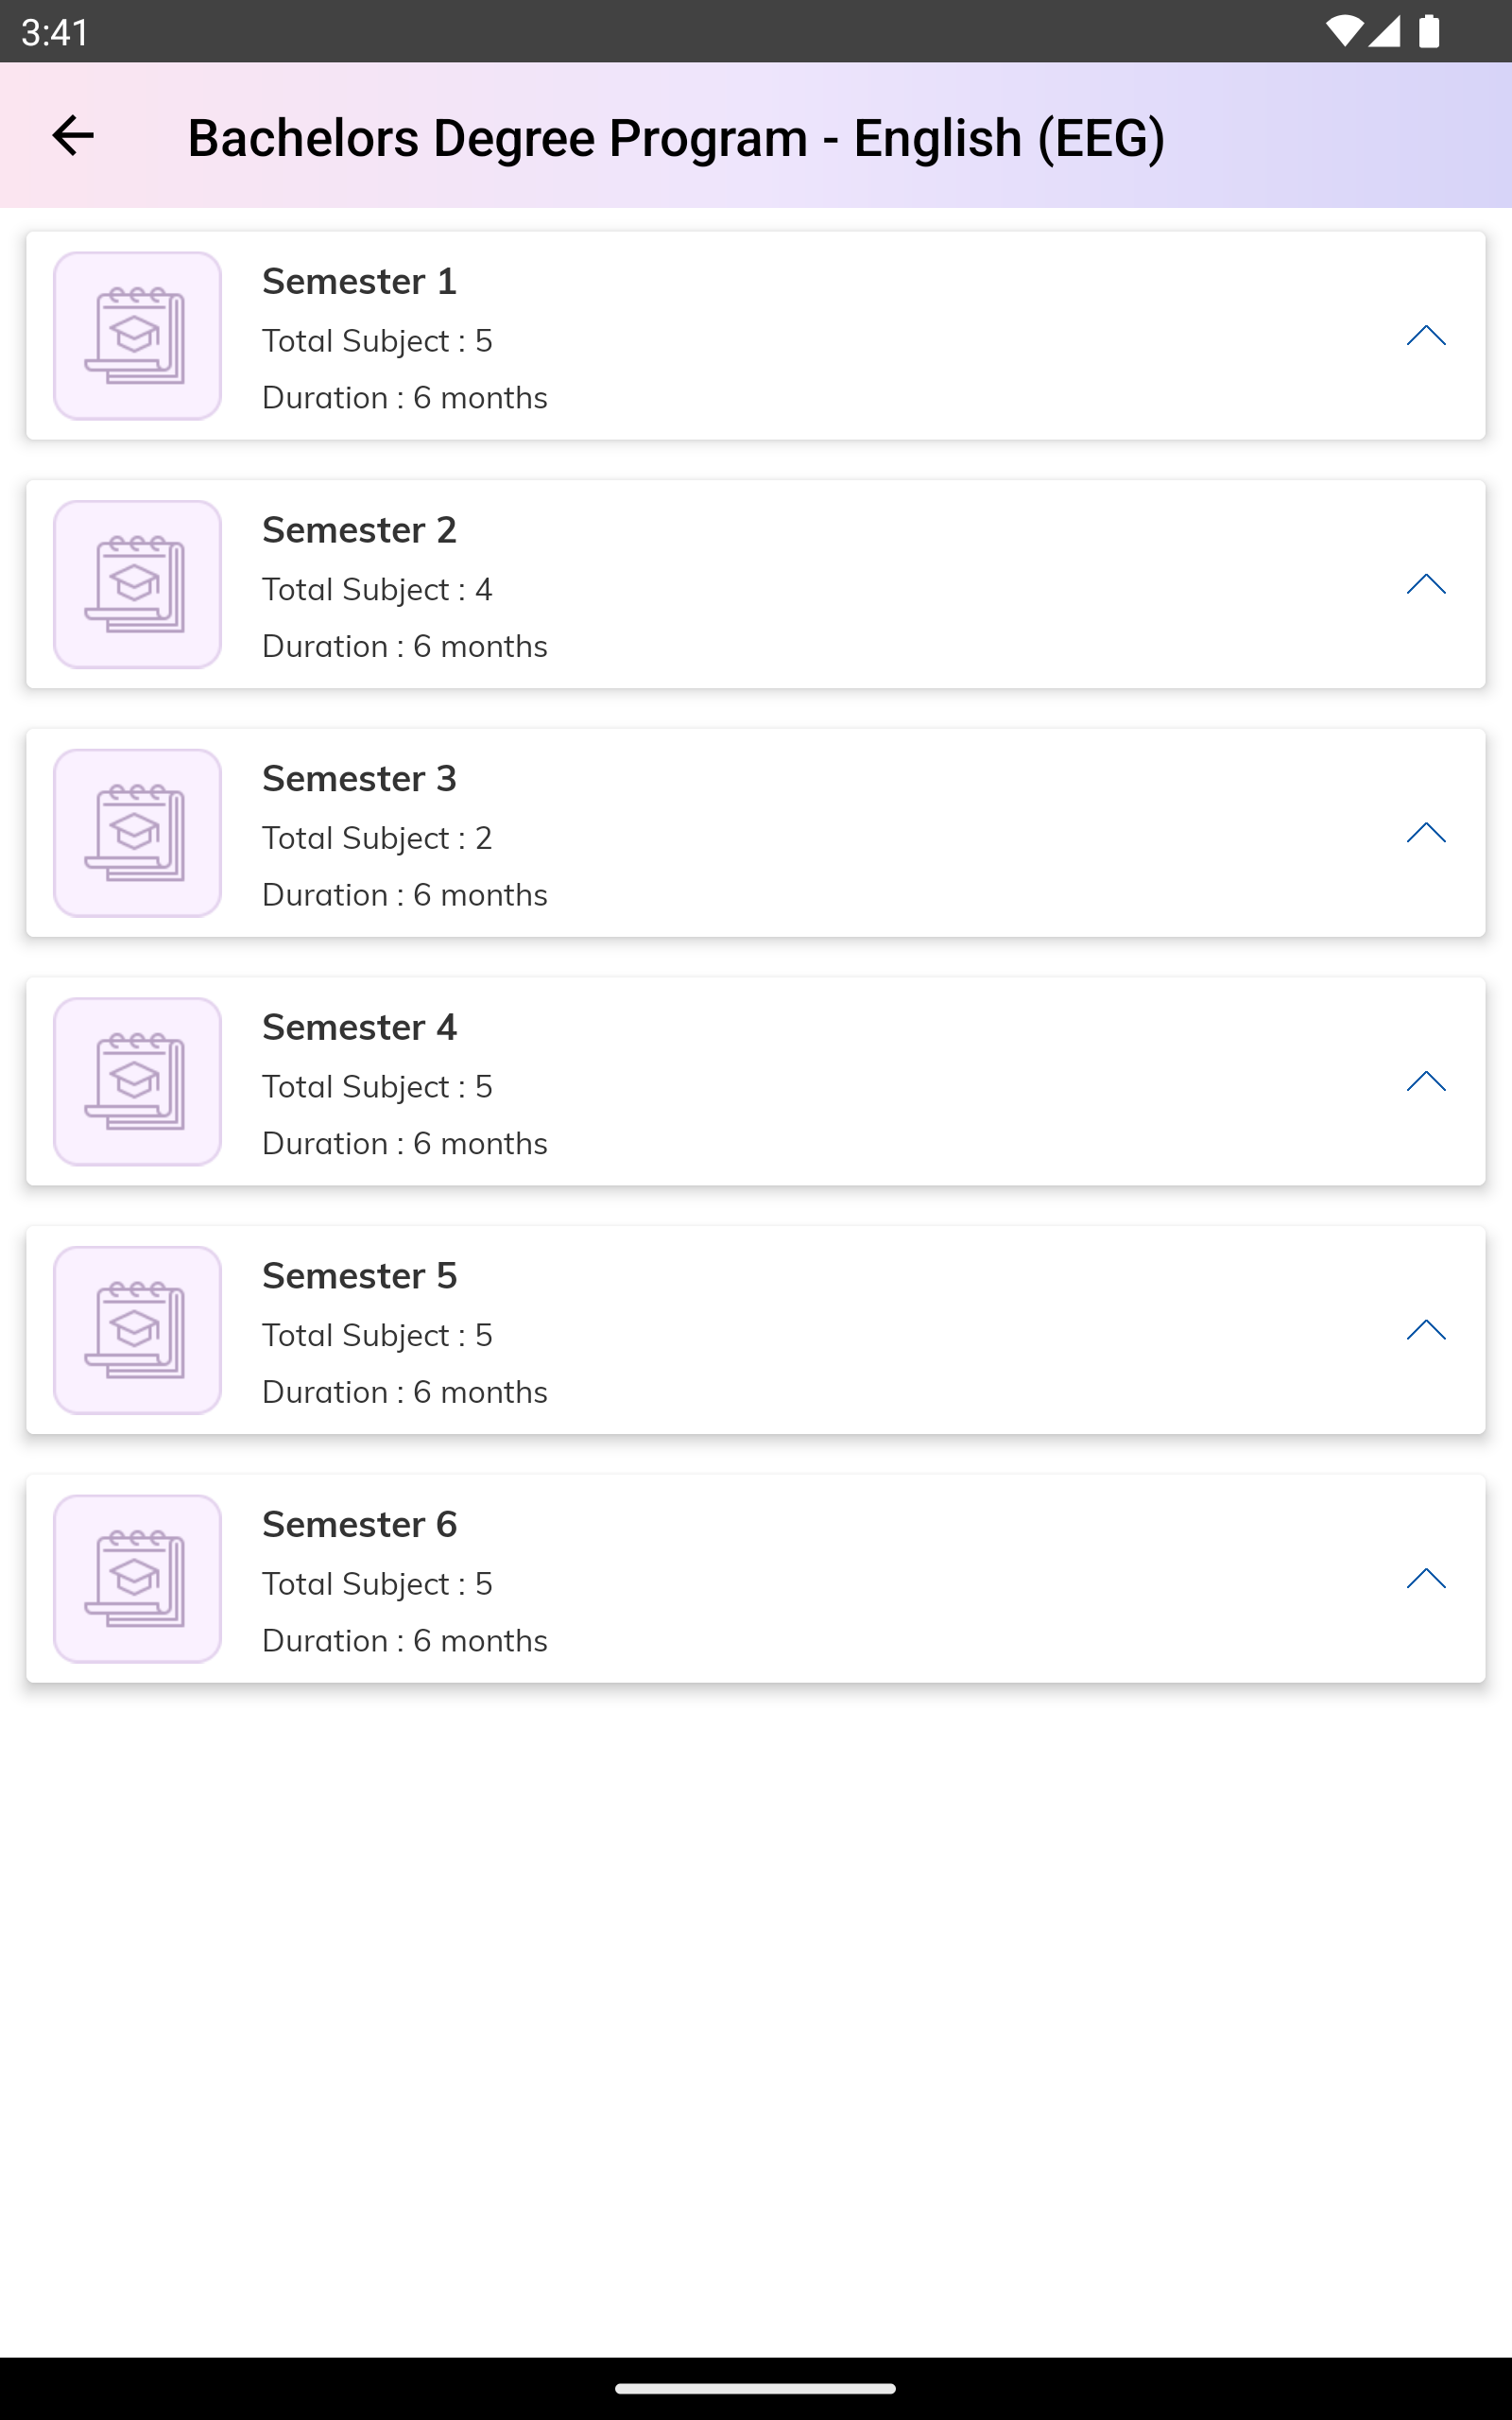
Task: Click Semester 2 graduation calendar icon
Action: click(x=137, y=584)
